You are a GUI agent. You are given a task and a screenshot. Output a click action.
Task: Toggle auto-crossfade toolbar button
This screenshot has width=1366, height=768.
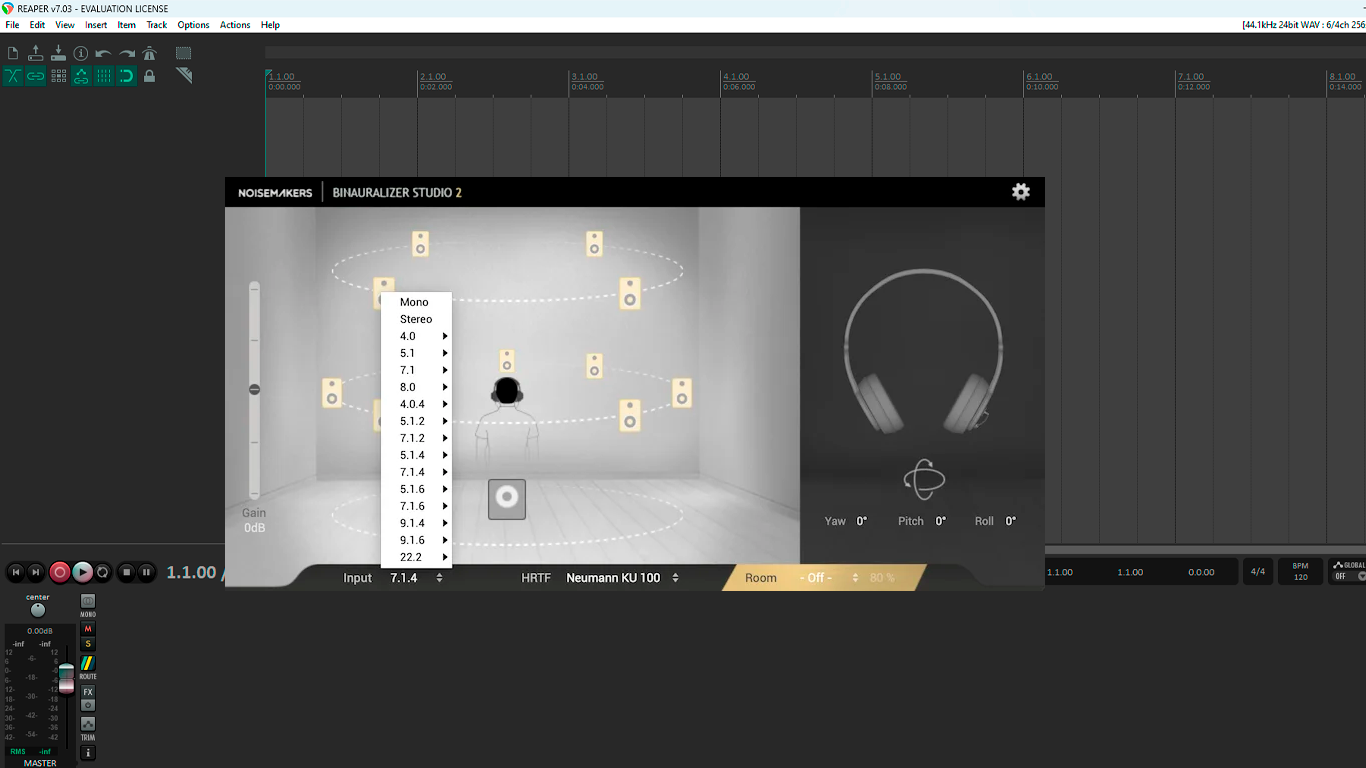coord(13,75)
